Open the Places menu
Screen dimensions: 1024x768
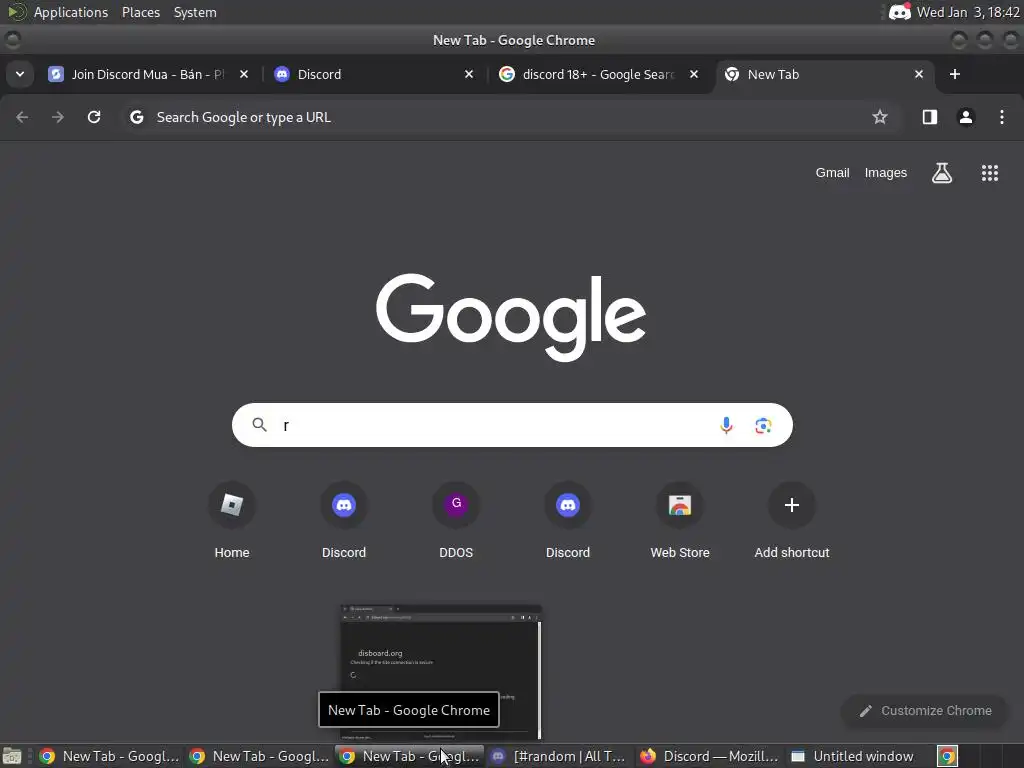[x=140, y=12]
